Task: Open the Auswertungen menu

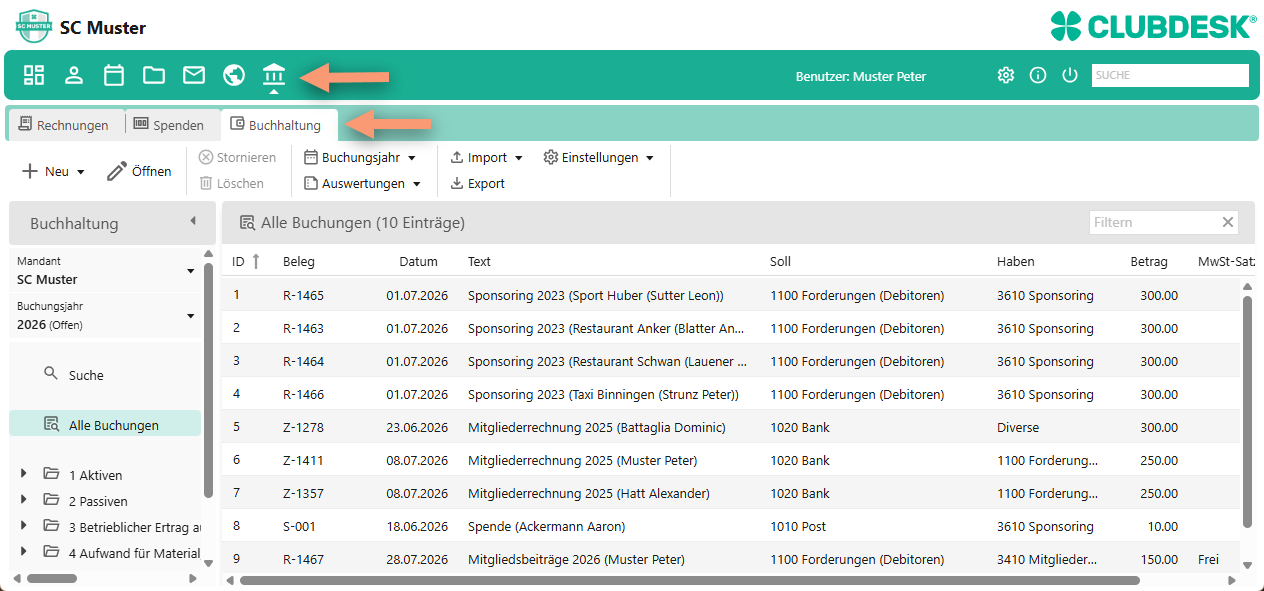Action: coord(363,183)
